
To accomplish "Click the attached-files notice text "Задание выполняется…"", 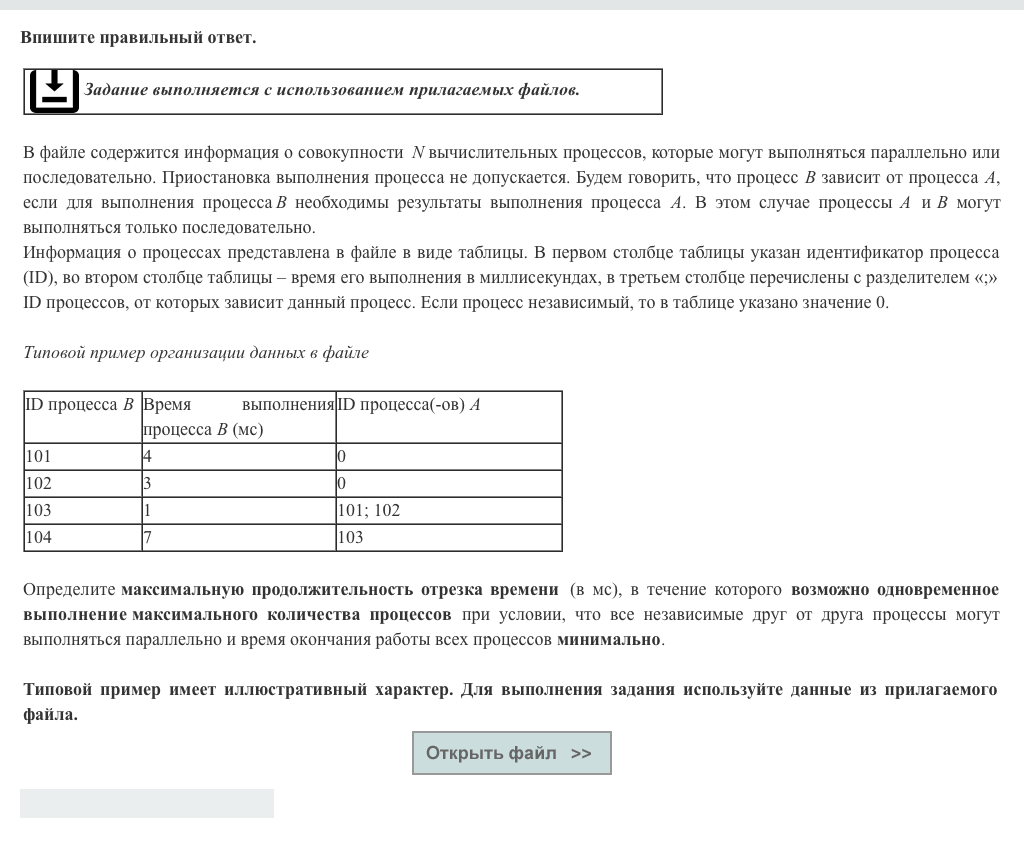I will click(x=331, y=90).
